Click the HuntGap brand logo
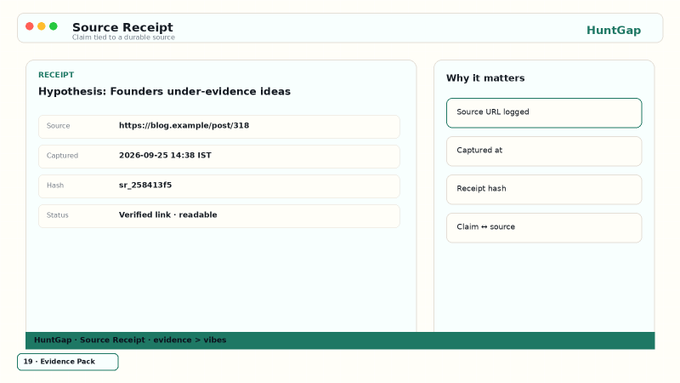The height and width of the screenshot is (383, 680). (x=613, y=30)
